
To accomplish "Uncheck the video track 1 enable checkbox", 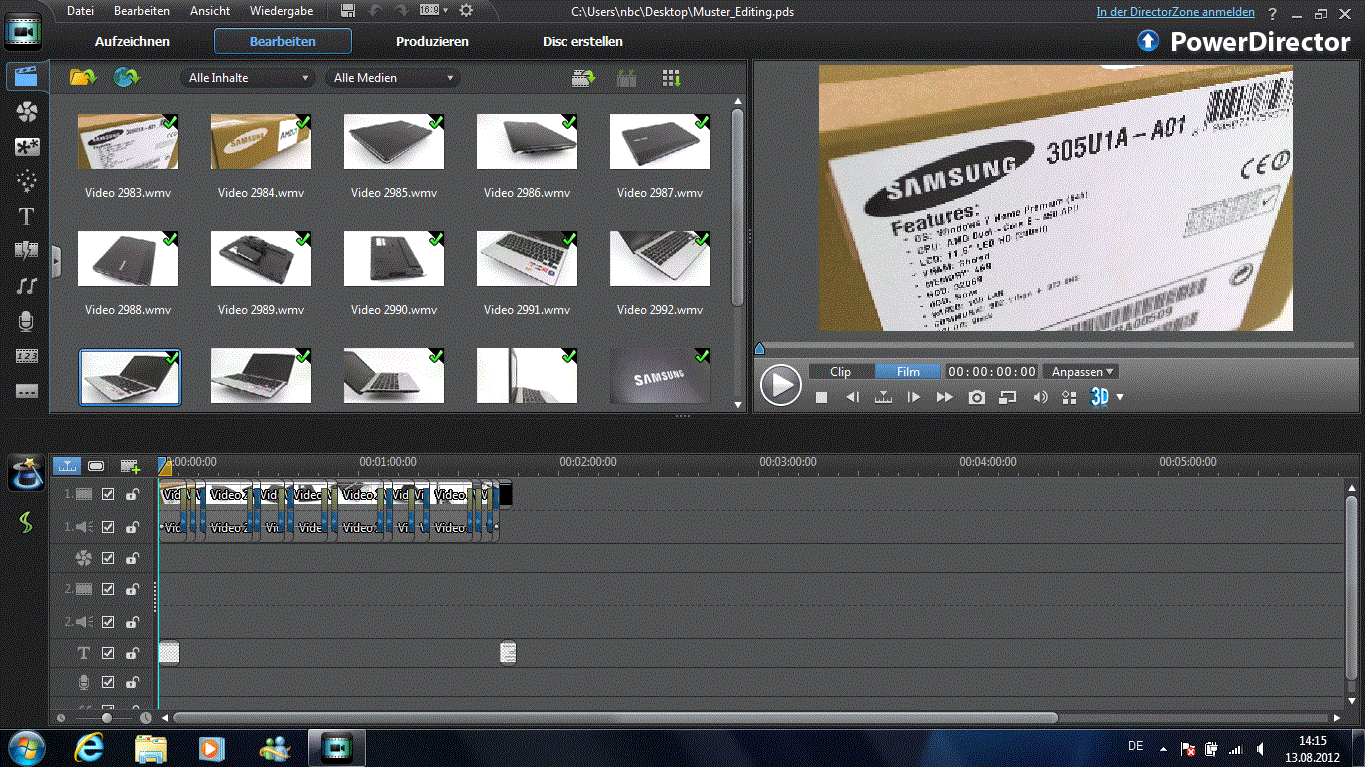I will pyautogui.click(x=108, y=494).
